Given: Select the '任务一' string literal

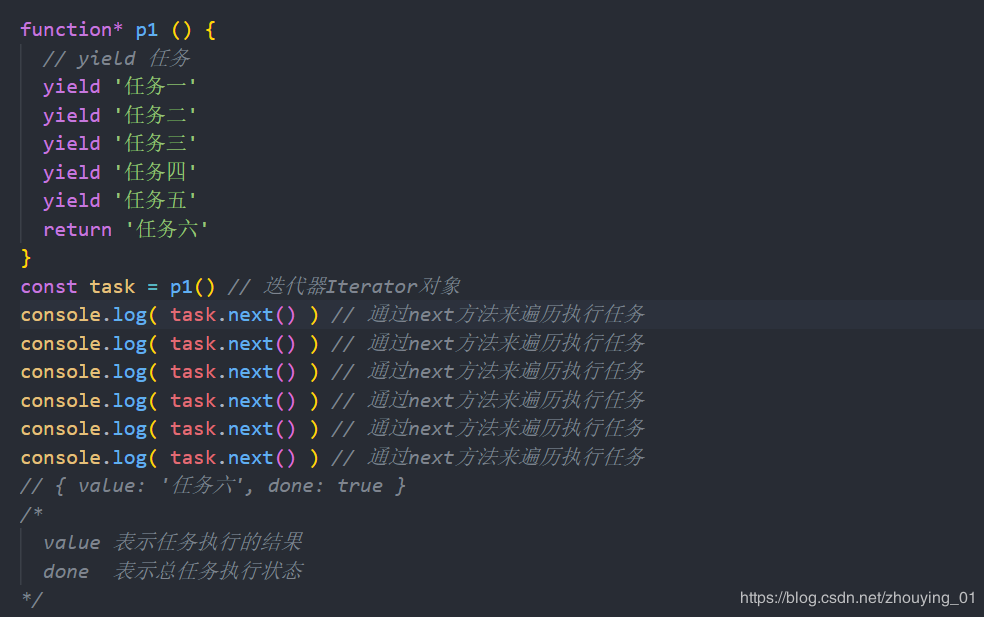Looking at the screenshot, I should click(x=155, y=87).
